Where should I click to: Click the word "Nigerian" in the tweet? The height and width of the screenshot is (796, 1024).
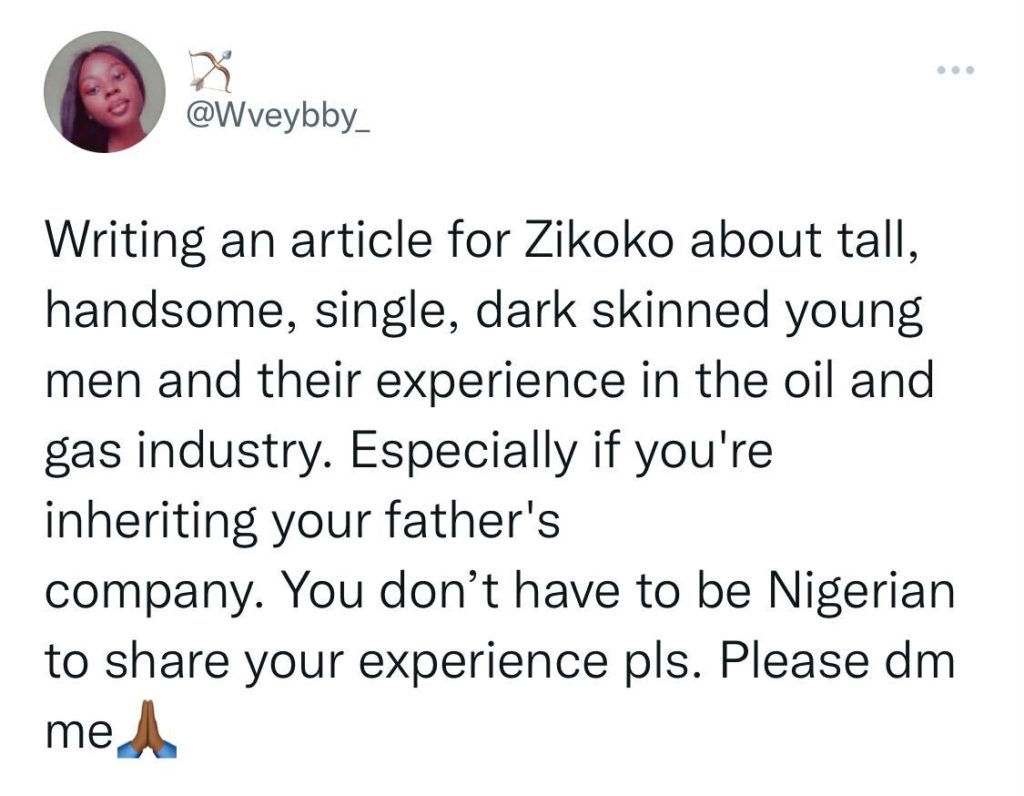(861, 593)
